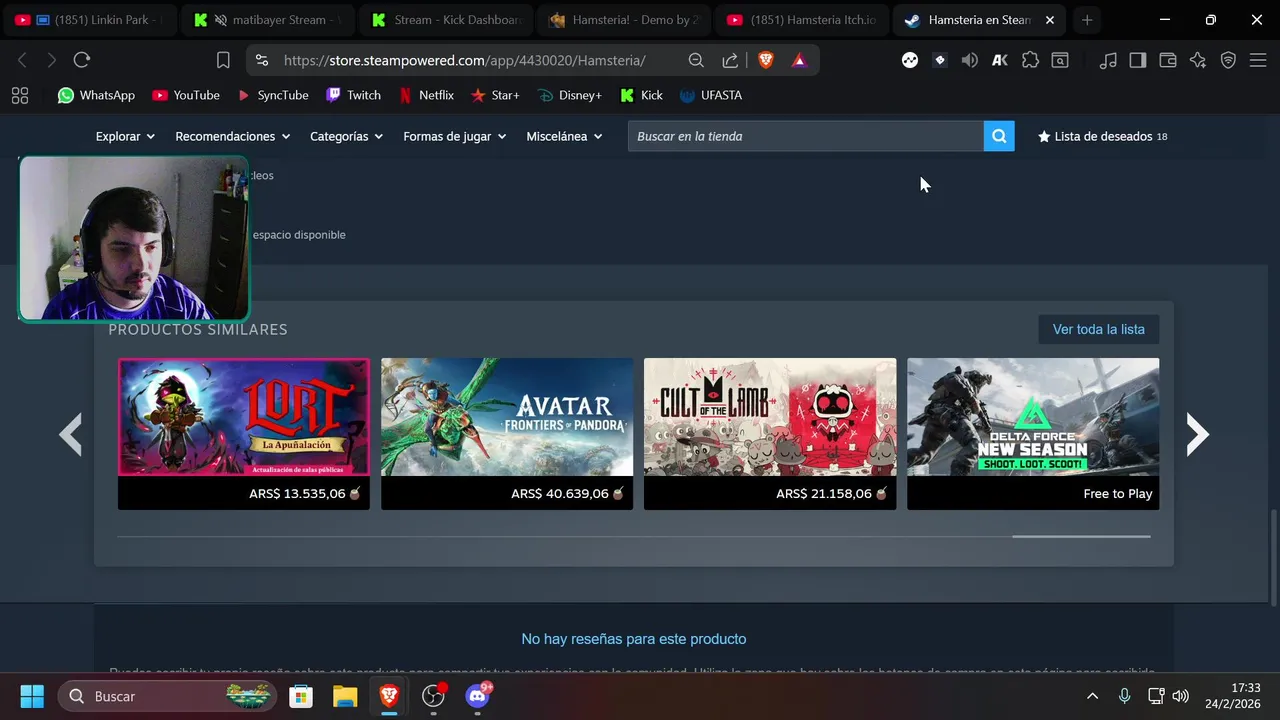This screenshot has height=720, width=1280.
Task: Open the WhatsApp bookmark
Action: tap(96, 95)
